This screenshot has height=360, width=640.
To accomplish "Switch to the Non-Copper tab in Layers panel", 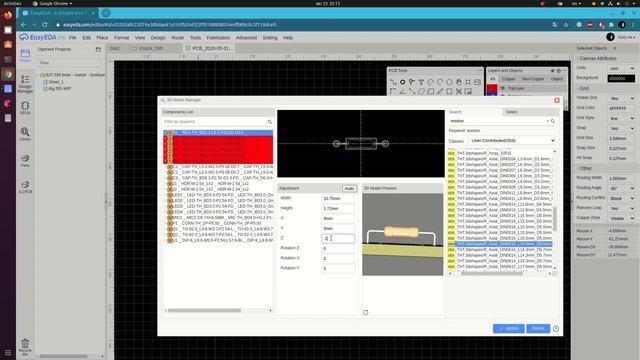I will (533, 79).
